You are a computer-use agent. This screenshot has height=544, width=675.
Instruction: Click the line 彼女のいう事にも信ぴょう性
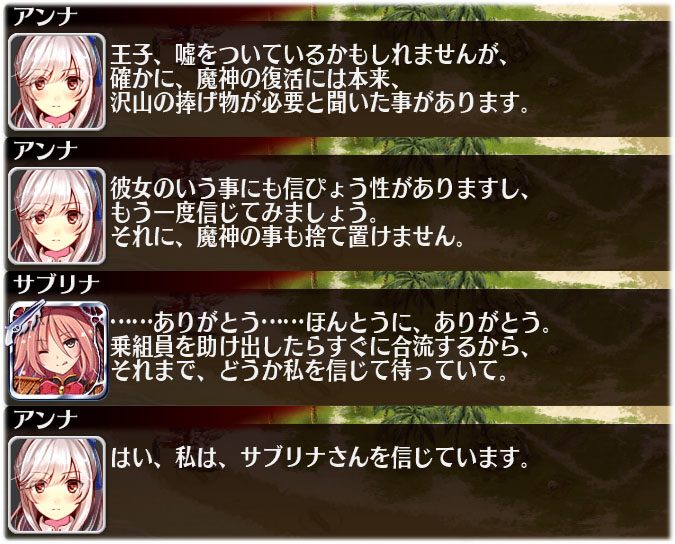[x=319, y=189]
